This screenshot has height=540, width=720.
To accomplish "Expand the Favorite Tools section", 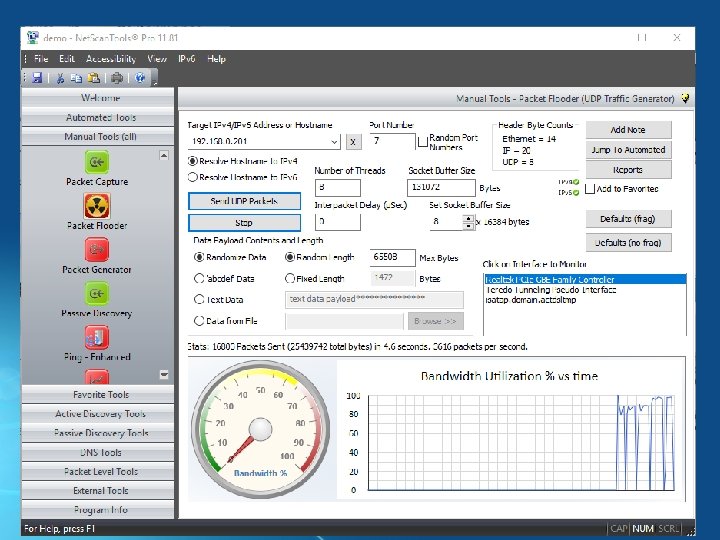I will click(100, 395).
